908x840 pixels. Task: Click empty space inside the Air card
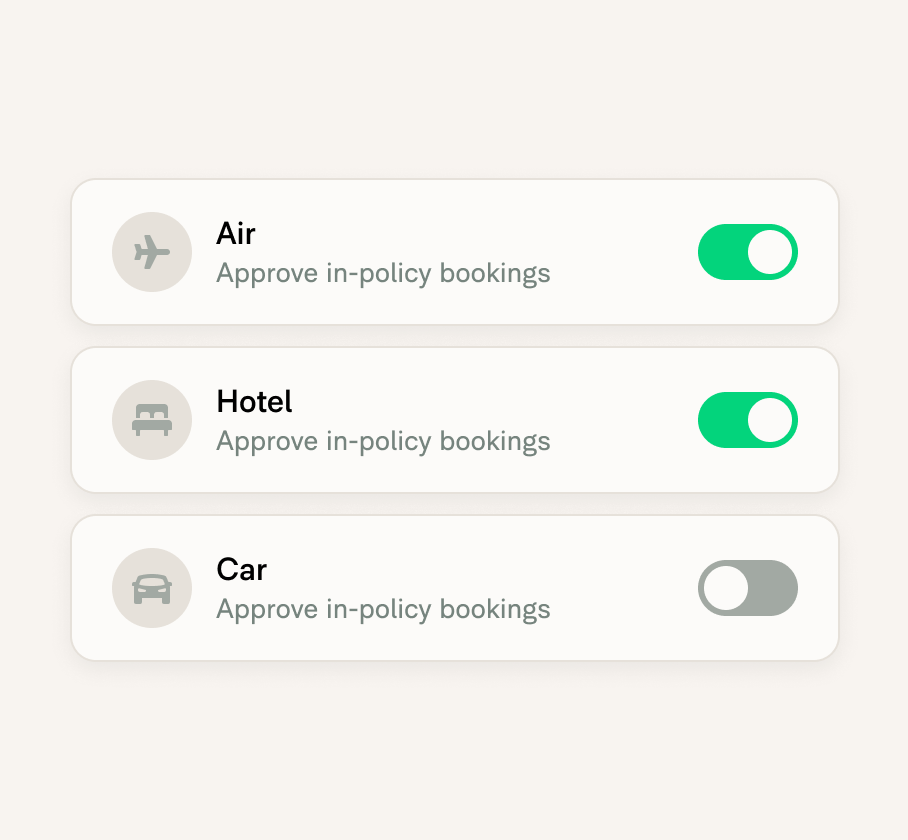[623, 252]
